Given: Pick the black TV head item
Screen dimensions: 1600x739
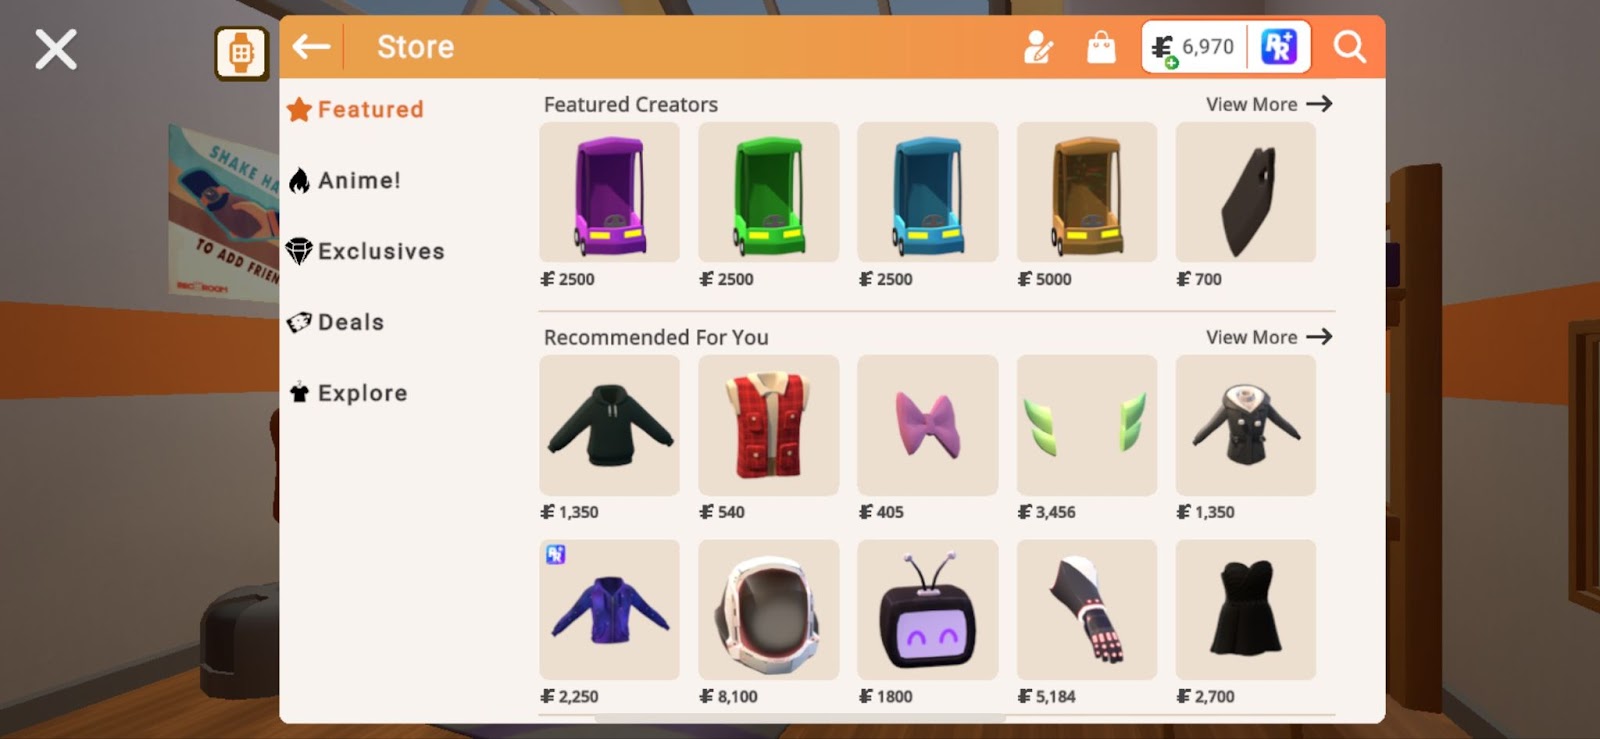Looking at the screenshot, I should click(927, 610).
